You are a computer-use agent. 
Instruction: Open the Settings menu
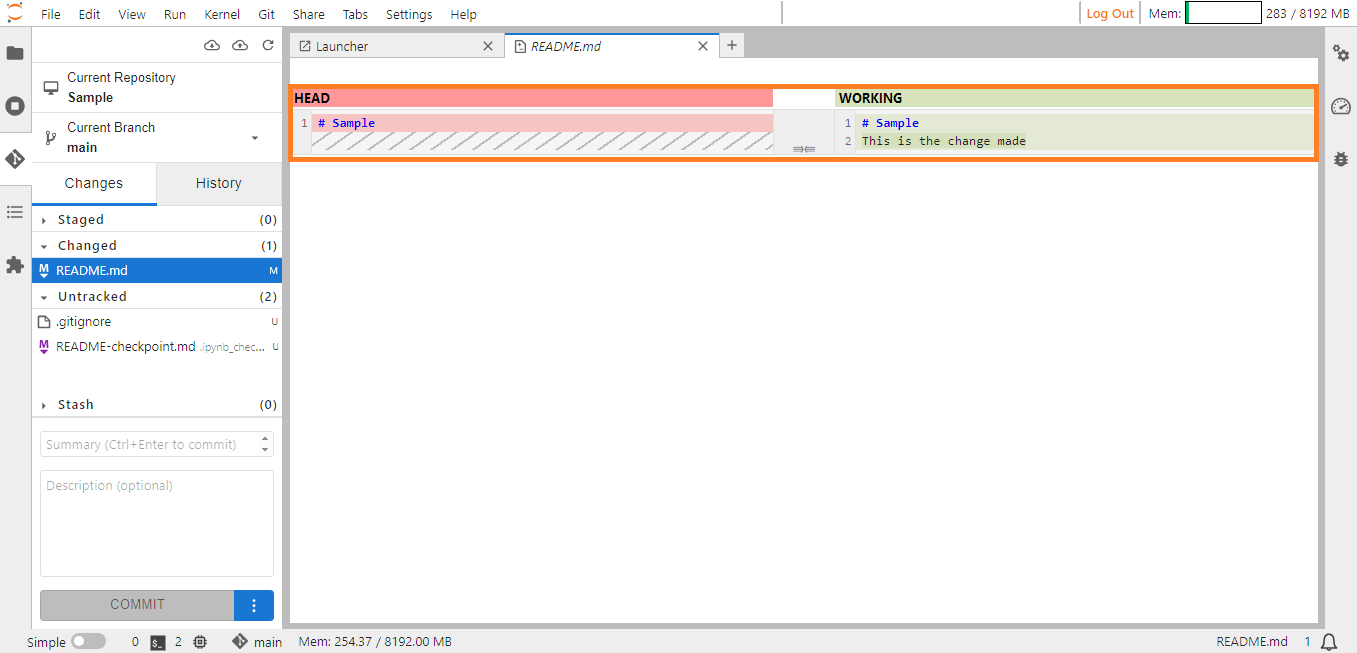coord(409,14)
